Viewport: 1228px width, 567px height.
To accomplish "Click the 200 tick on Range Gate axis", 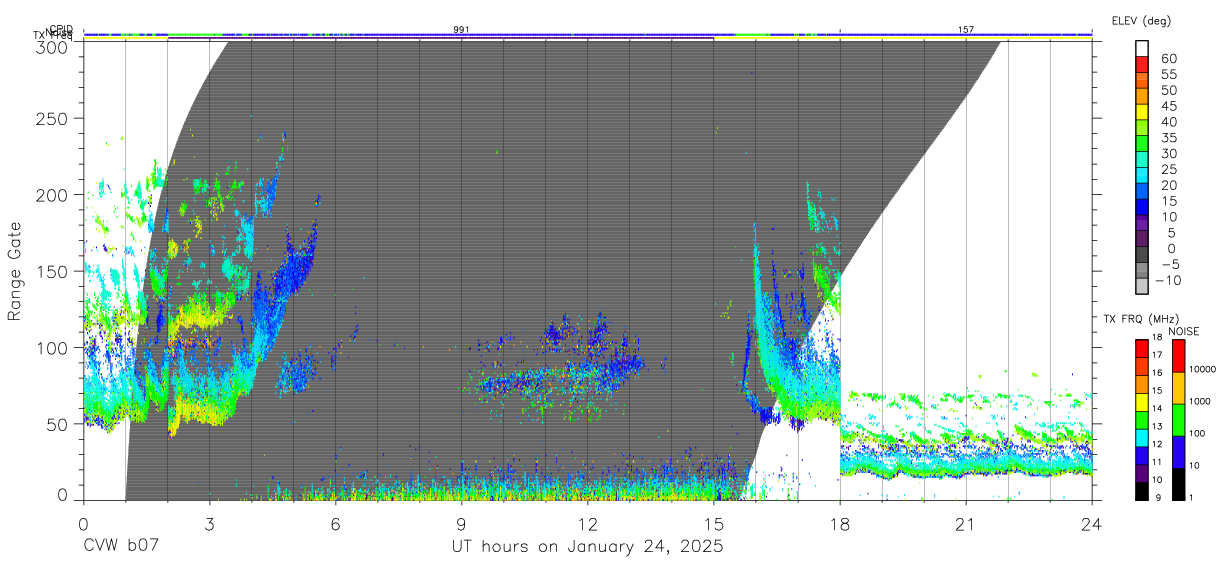I will [52, 195].
